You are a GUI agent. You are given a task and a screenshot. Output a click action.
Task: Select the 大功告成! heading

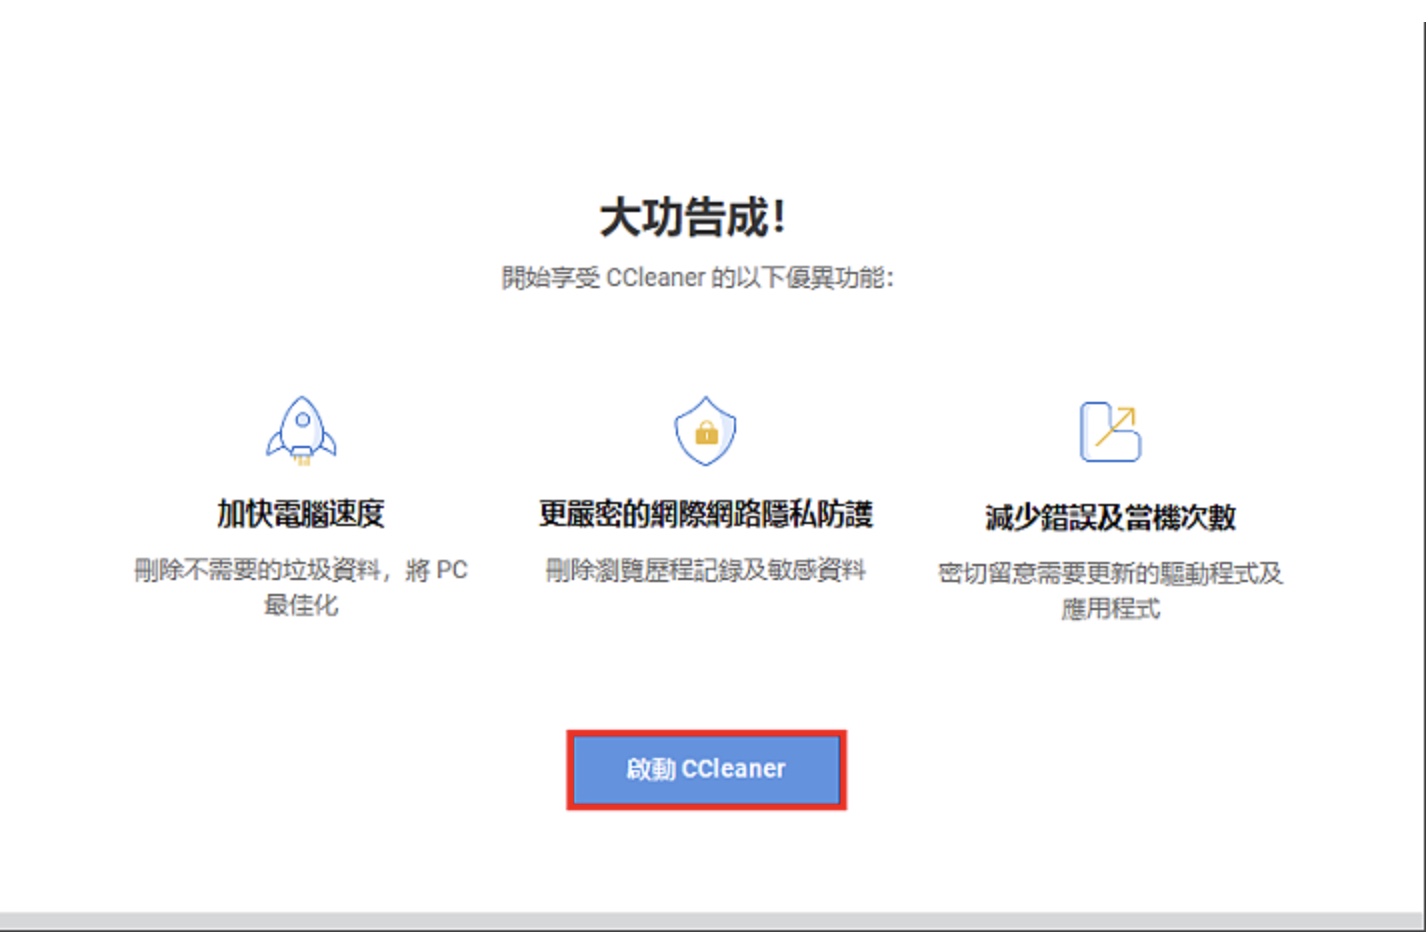tap(693, 217)
